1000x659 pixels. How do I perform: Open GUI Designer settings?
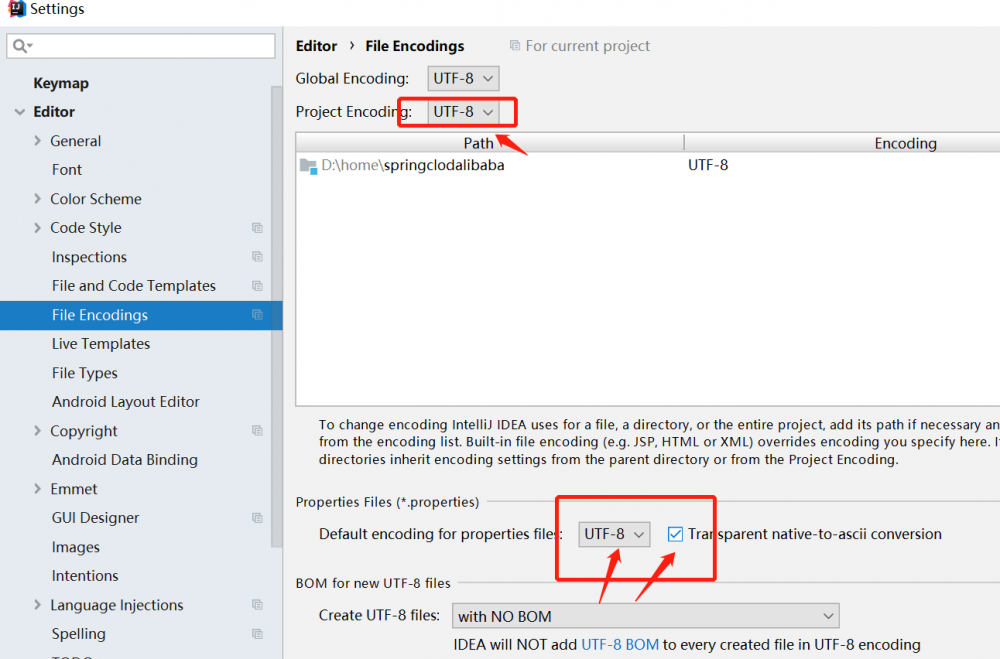click(96, 517)
